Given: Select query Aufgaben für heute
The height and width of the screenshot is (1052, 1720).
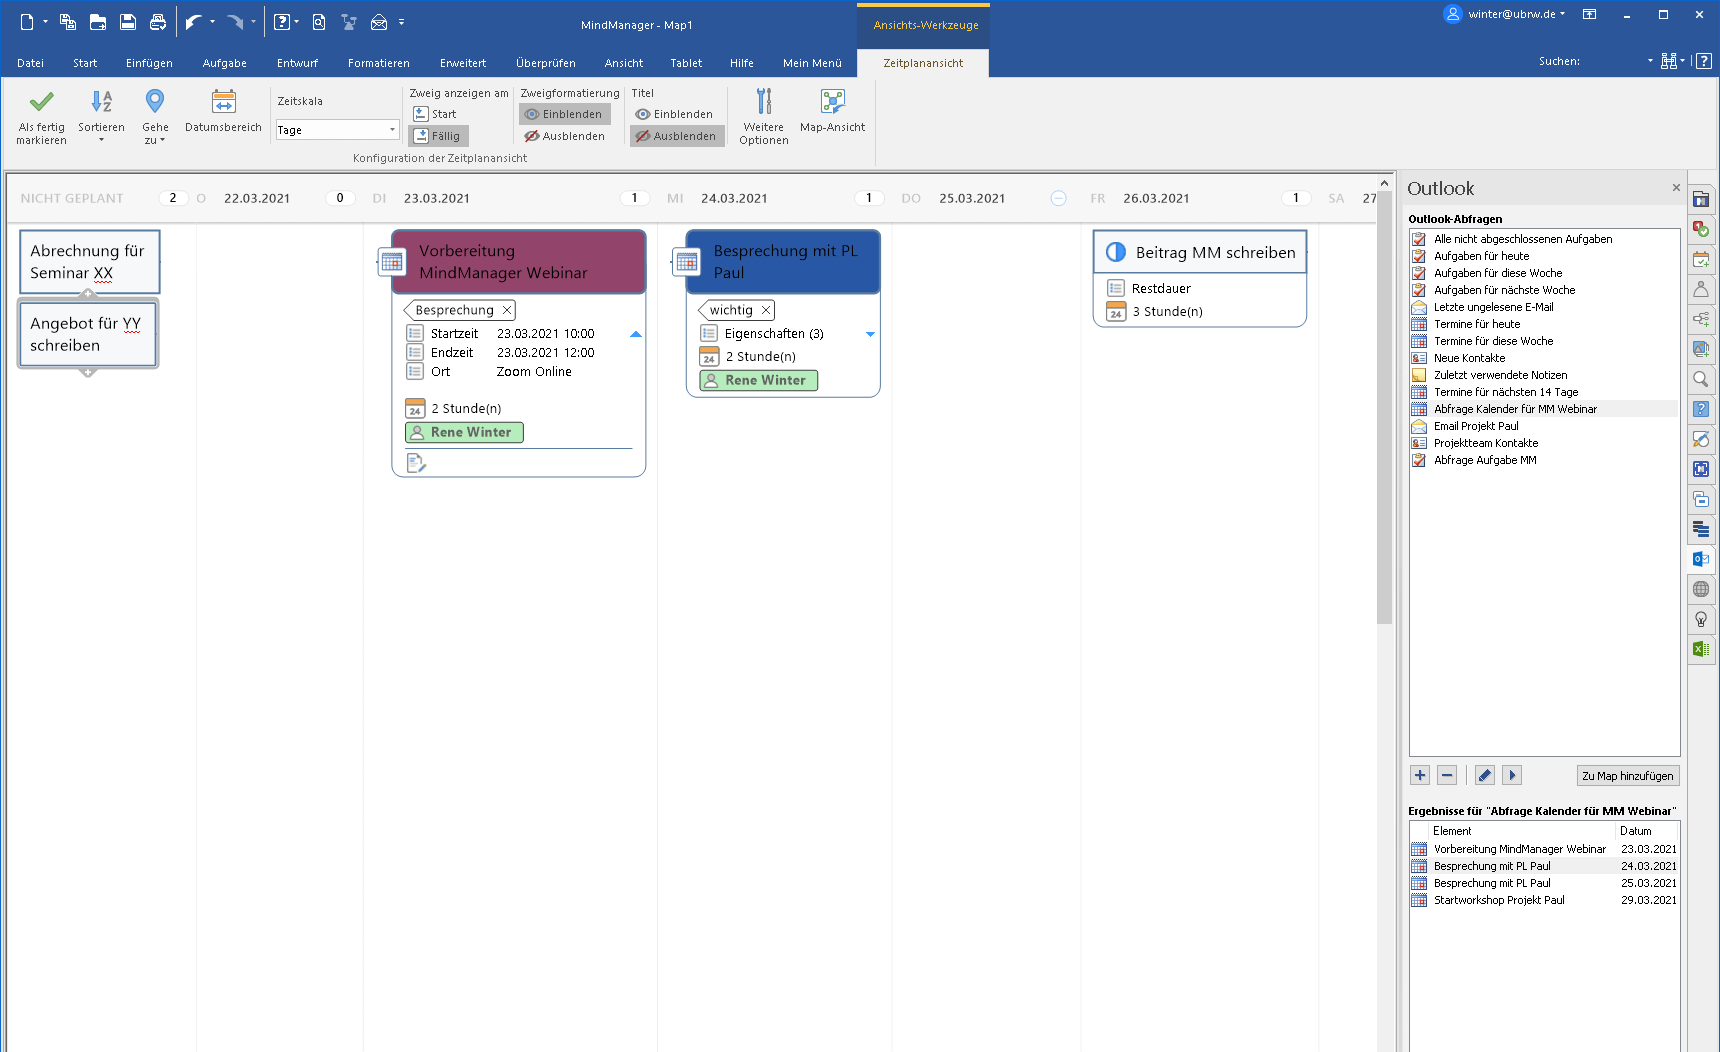Looking at the screenshot, I should point(1482,256).
